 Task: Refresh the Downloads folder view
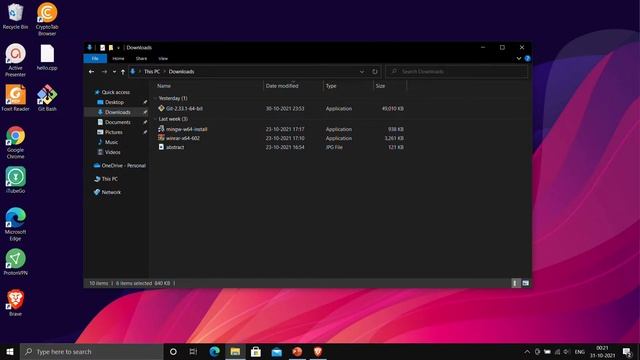[374, 71]
